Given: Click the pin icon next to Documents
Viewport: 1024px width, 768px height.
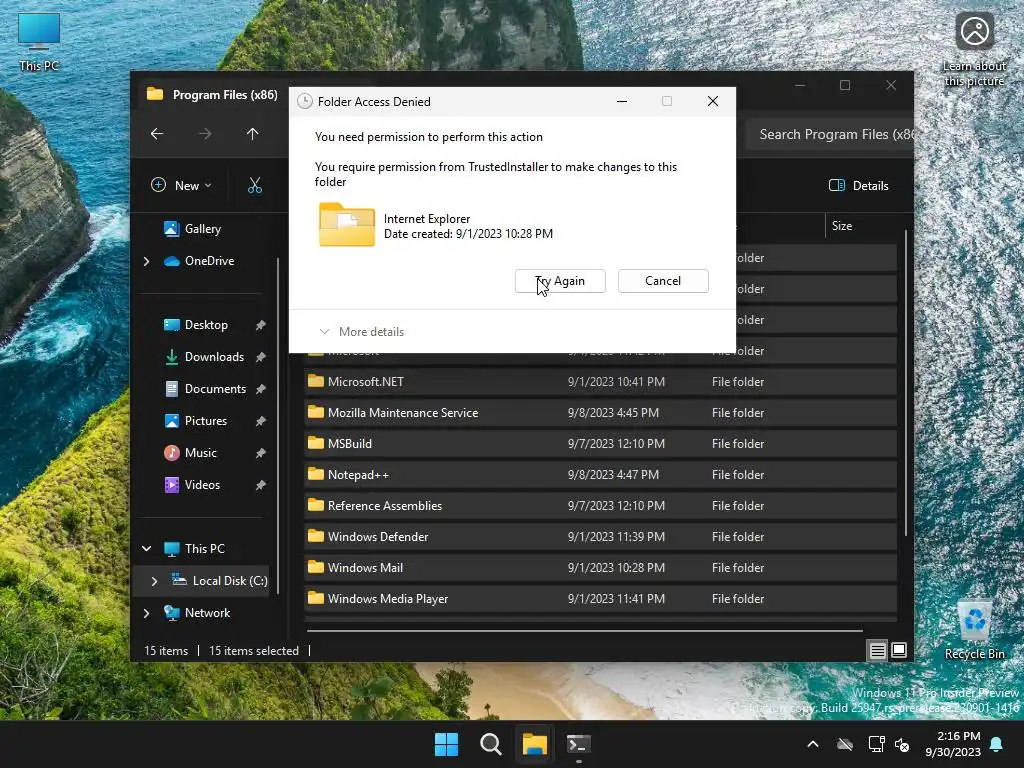Looking at the screenshot, I should (261, 389).
